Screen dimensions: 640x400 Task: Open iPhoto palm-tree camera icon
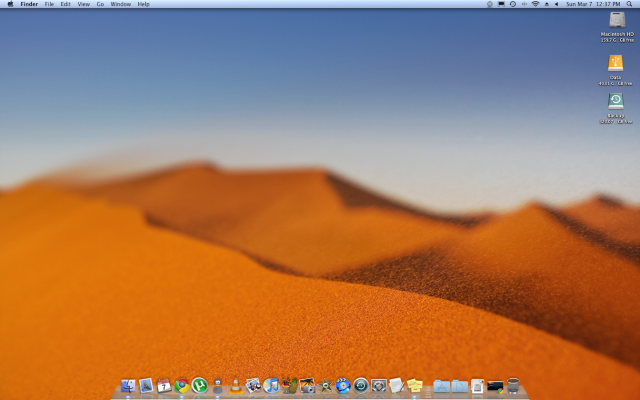point(307,386)
